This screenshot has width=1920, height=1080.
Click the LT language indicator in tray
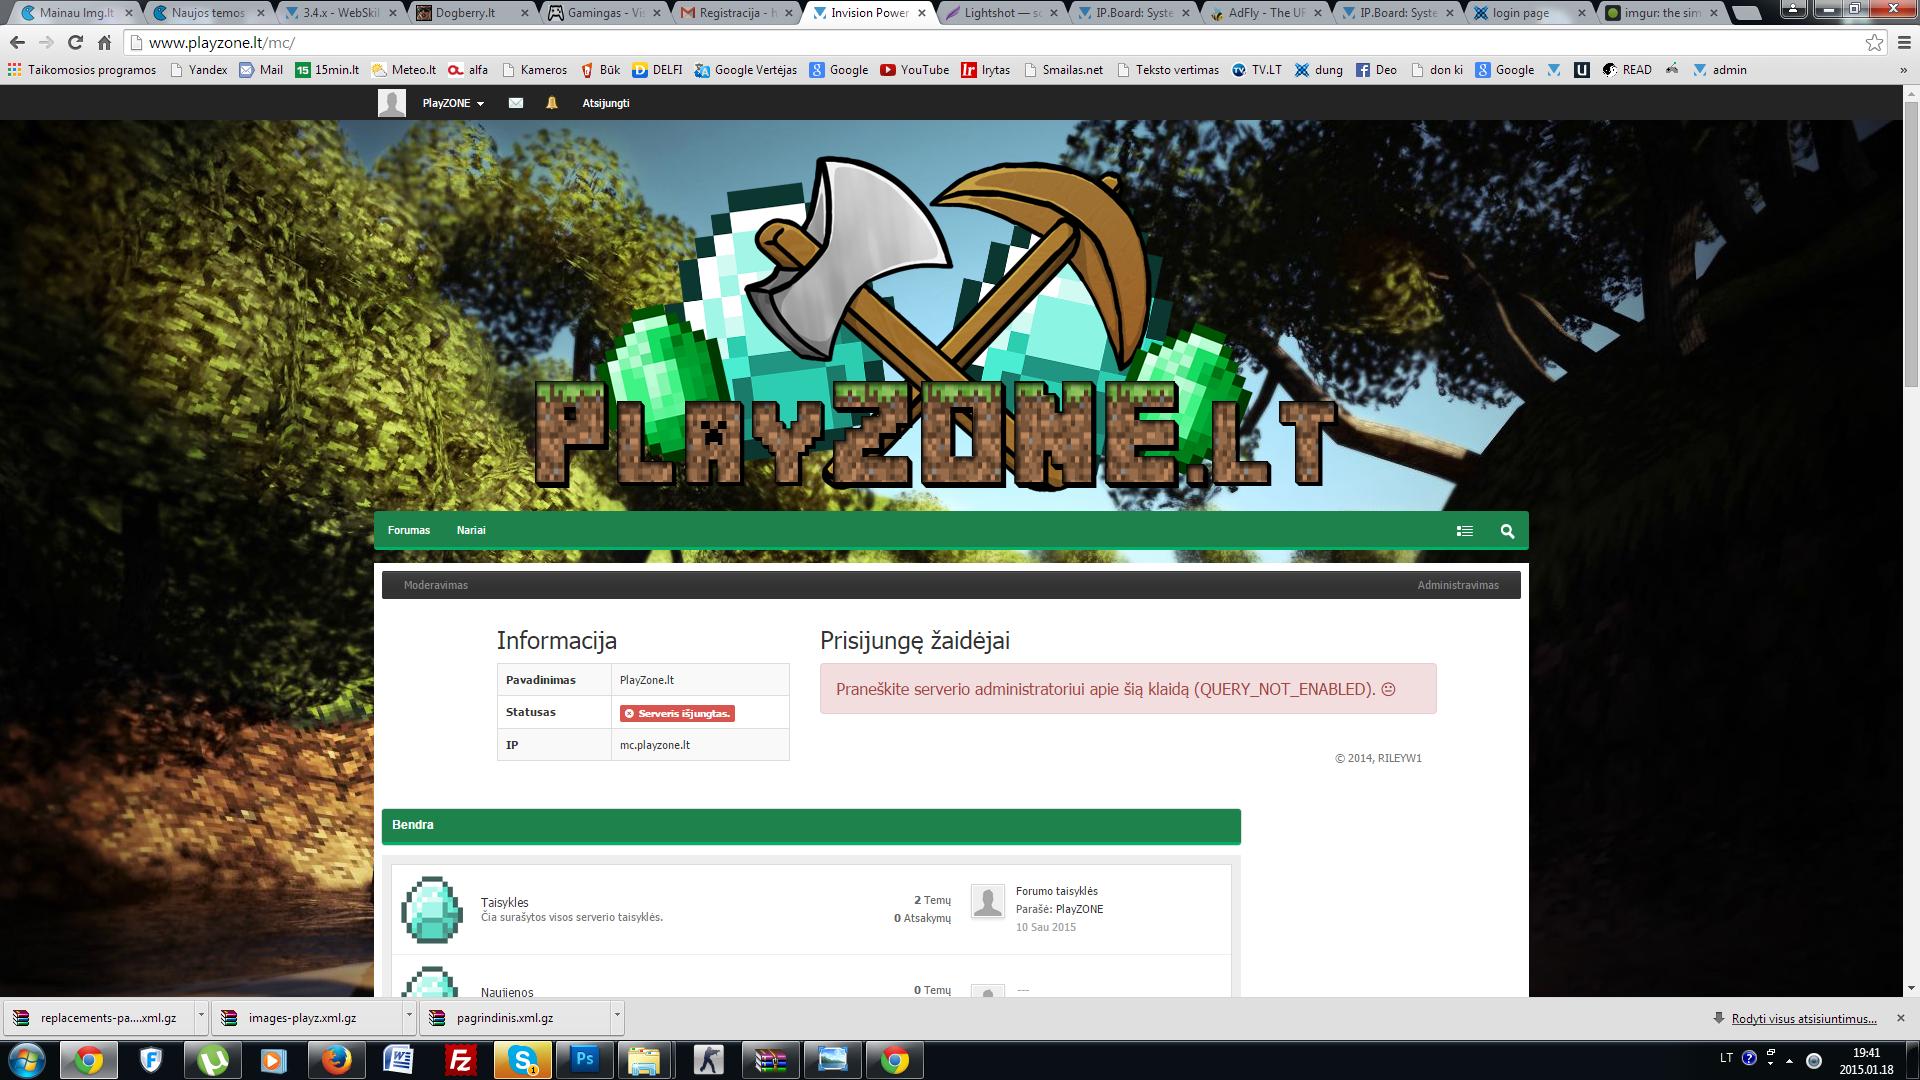pos(1726,1058)
